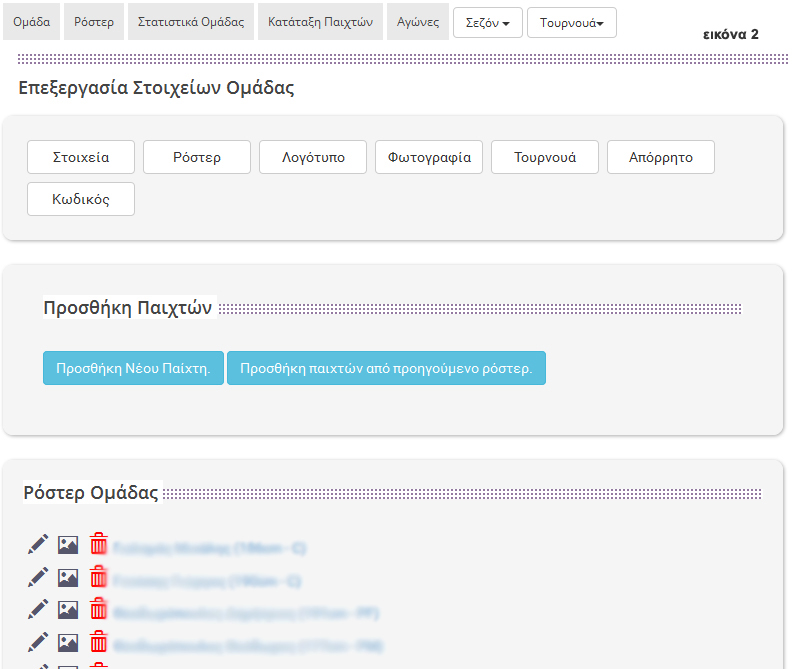Open the Κατάταξη Παιχτών tab
The height and width of the screenshot is (669, 792).
[x=320, y=22]
